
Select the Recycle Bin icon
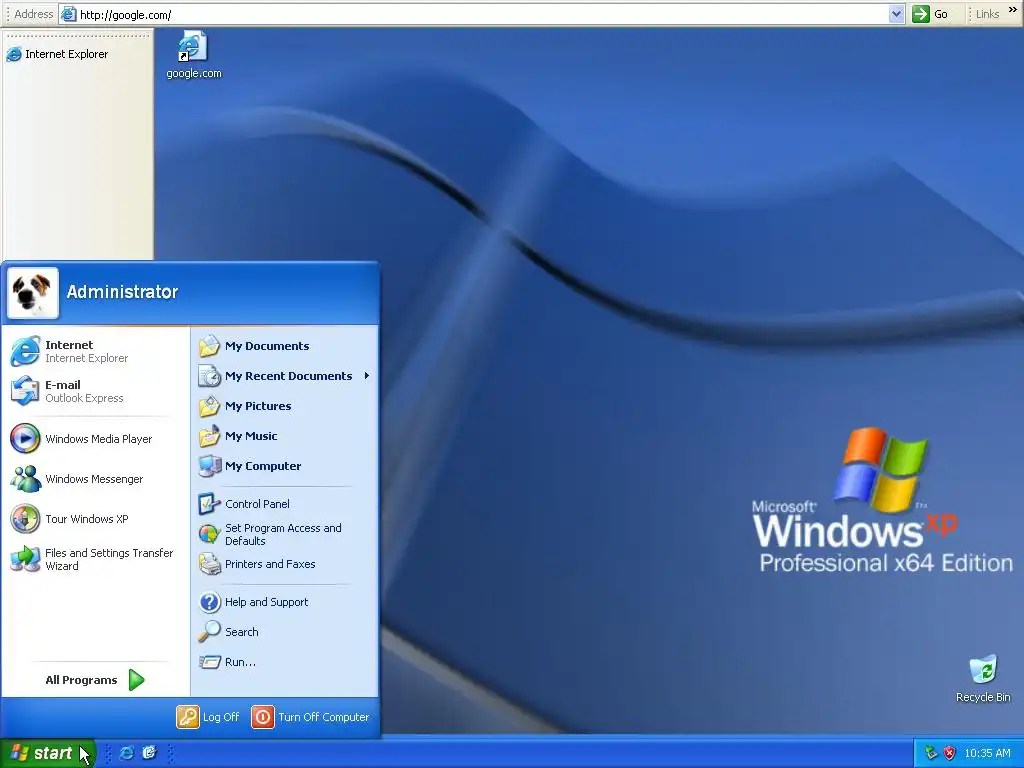point(983,679)
